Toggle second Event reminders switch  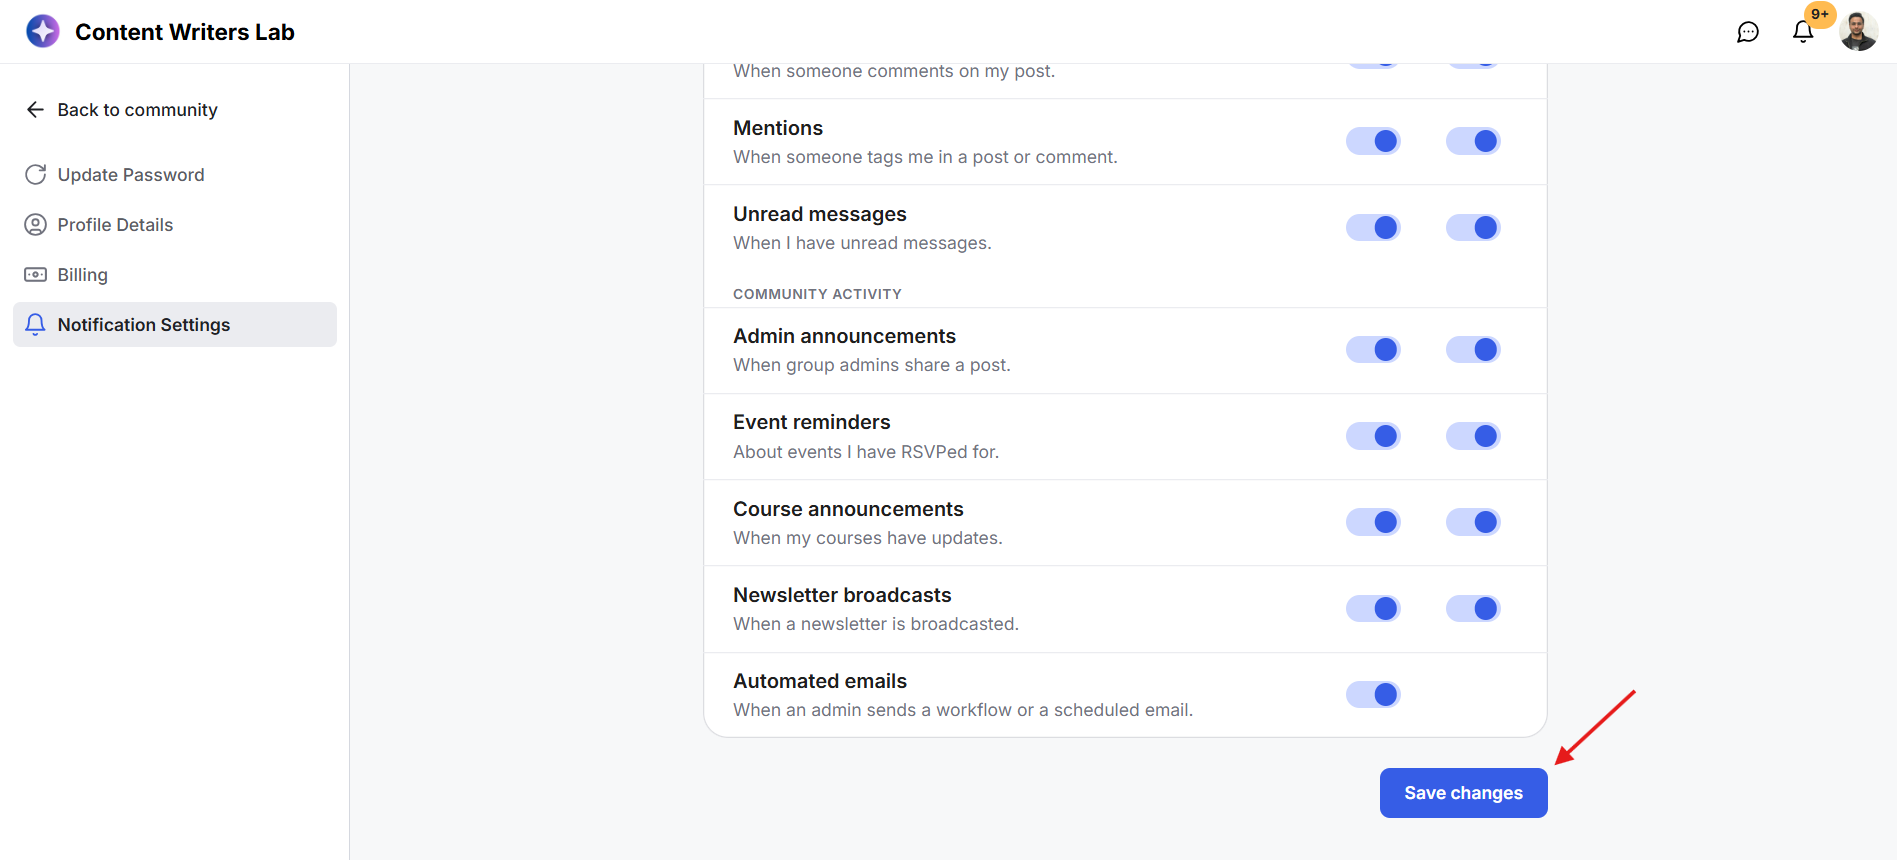point(1473,436)
